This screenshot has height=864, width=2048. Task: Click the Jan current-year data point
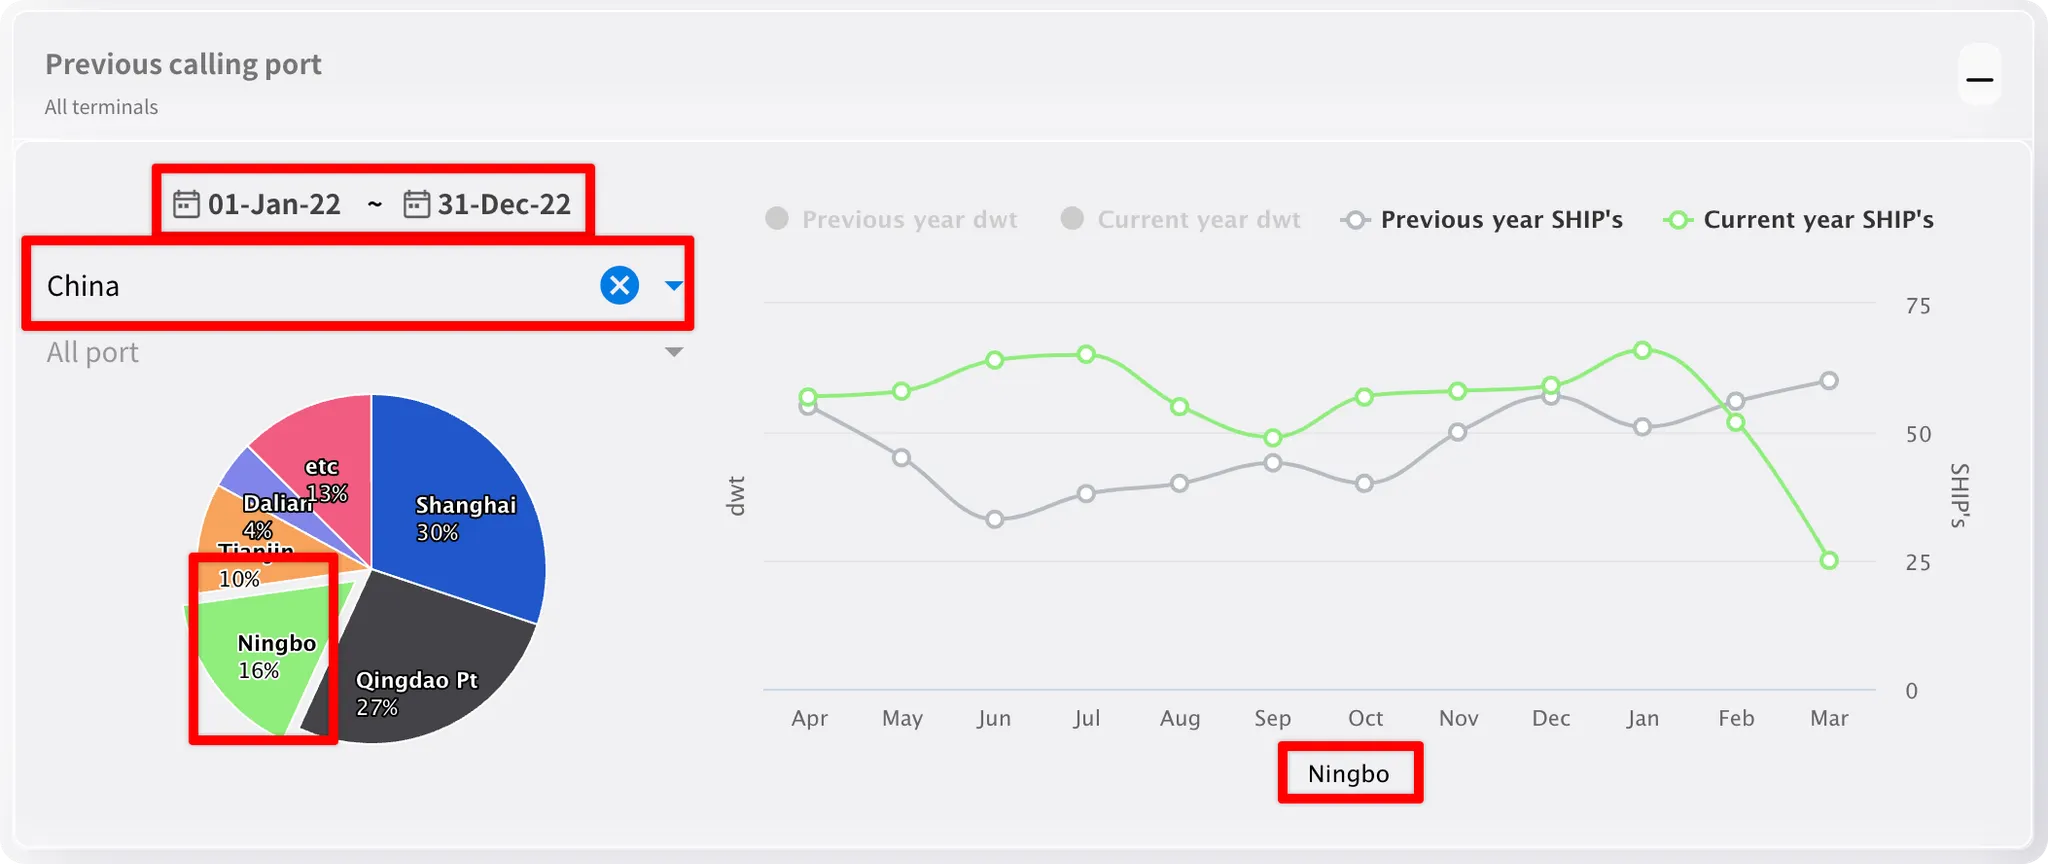pos(1643,351)
